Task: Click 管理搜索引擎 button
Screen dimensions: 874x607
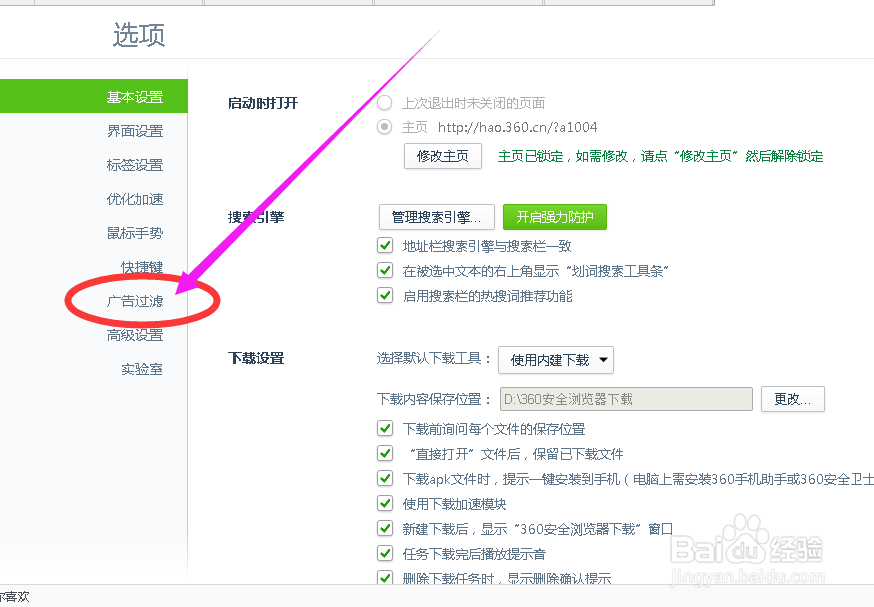Action: pos(436,217)
